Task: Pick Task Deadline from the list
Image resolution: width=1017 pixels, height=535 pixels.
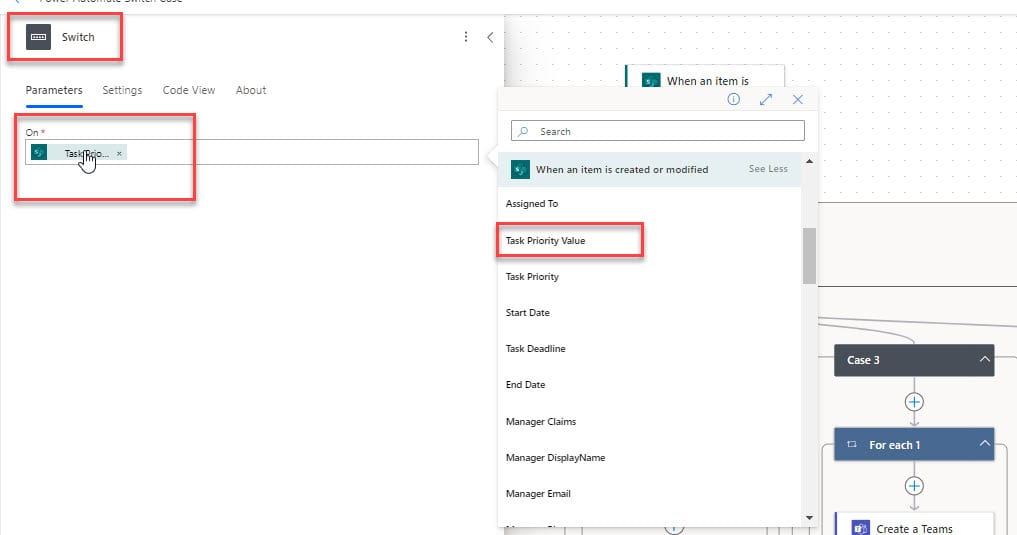Action: tap(536, 348)
